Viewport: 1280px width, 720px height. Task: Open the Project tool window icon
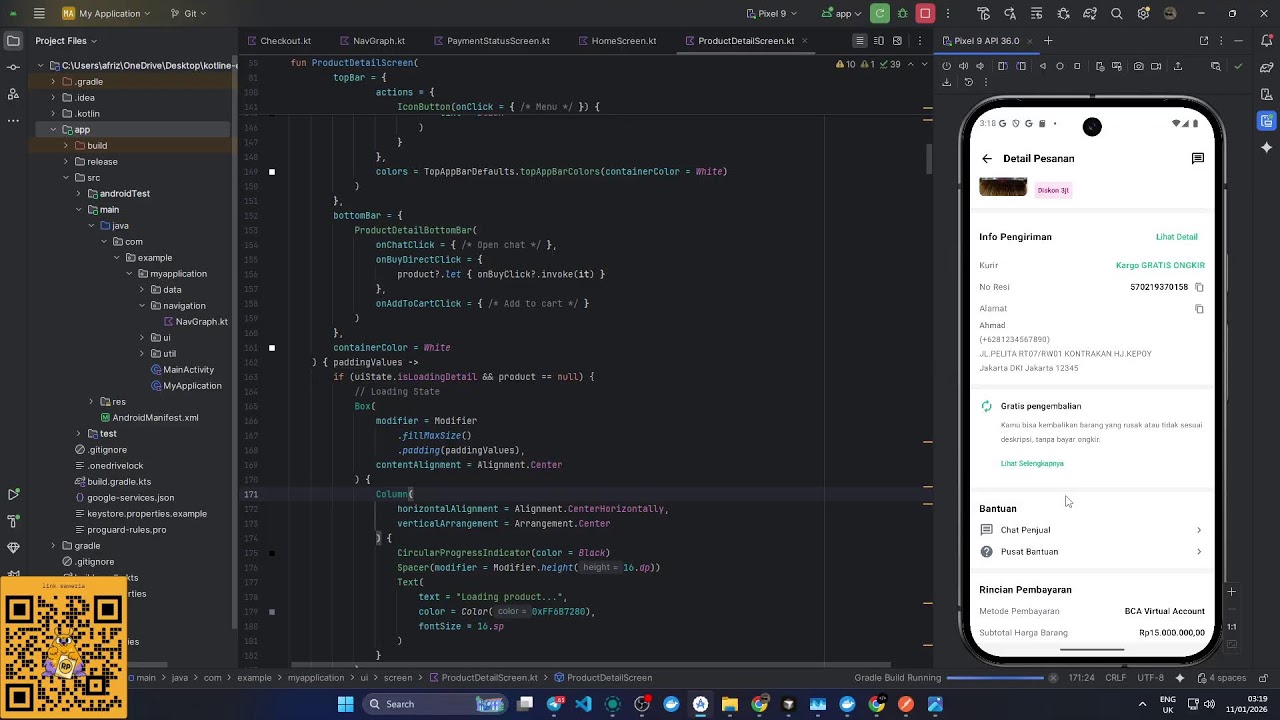pos(13,41)
